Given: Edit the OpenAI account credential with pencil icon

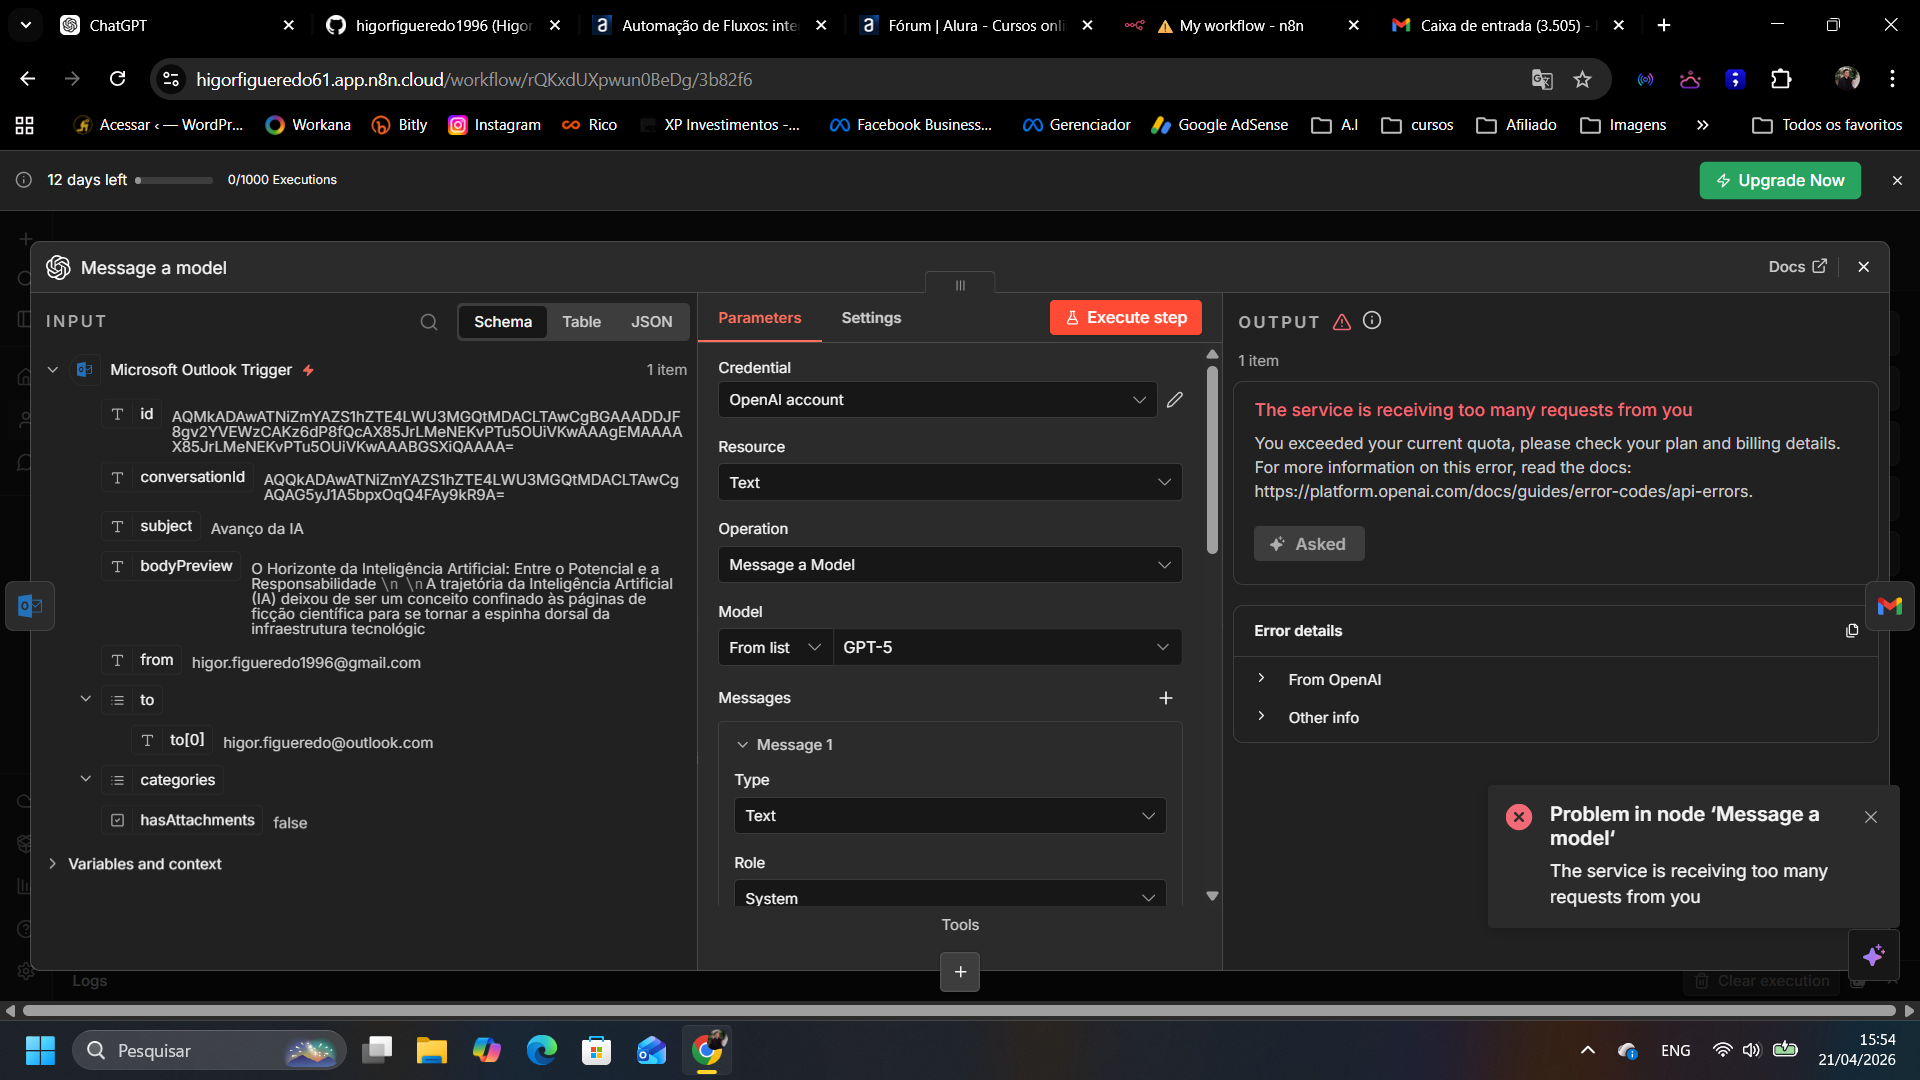Looking at the screenshot, I should pos(1175,400).
